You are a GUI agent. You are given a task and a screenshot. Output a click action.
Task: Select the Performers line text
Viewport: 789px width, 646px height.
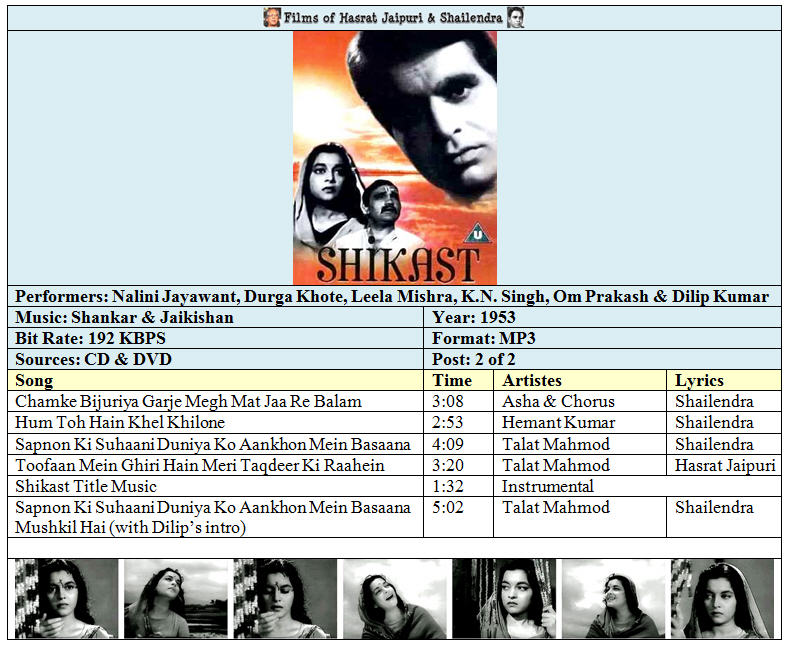click(x=392, y=296)
